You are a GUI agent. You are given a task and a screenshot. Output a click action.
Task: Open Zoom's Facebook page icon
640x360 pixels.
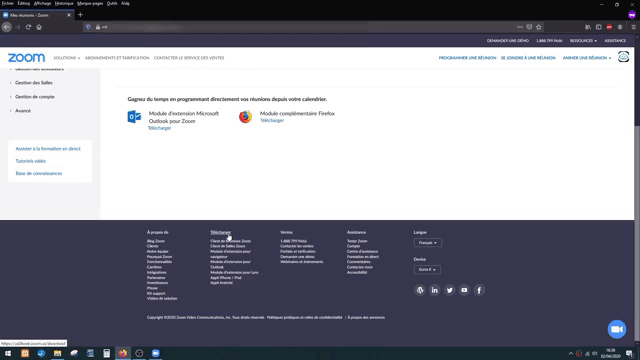[x=479, y=290]
